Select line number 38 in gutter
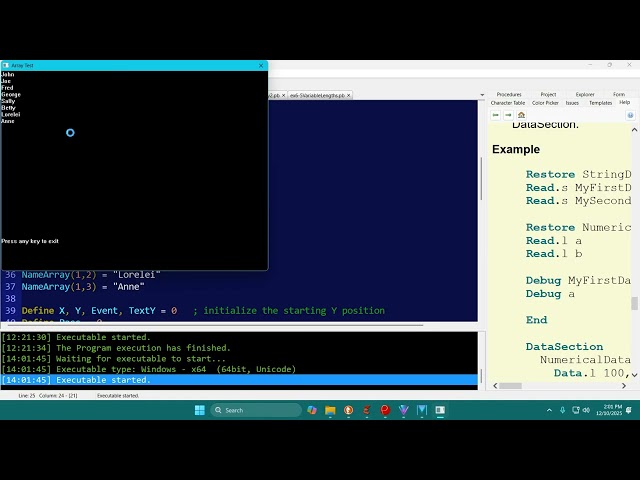 [x=10, y=298]
